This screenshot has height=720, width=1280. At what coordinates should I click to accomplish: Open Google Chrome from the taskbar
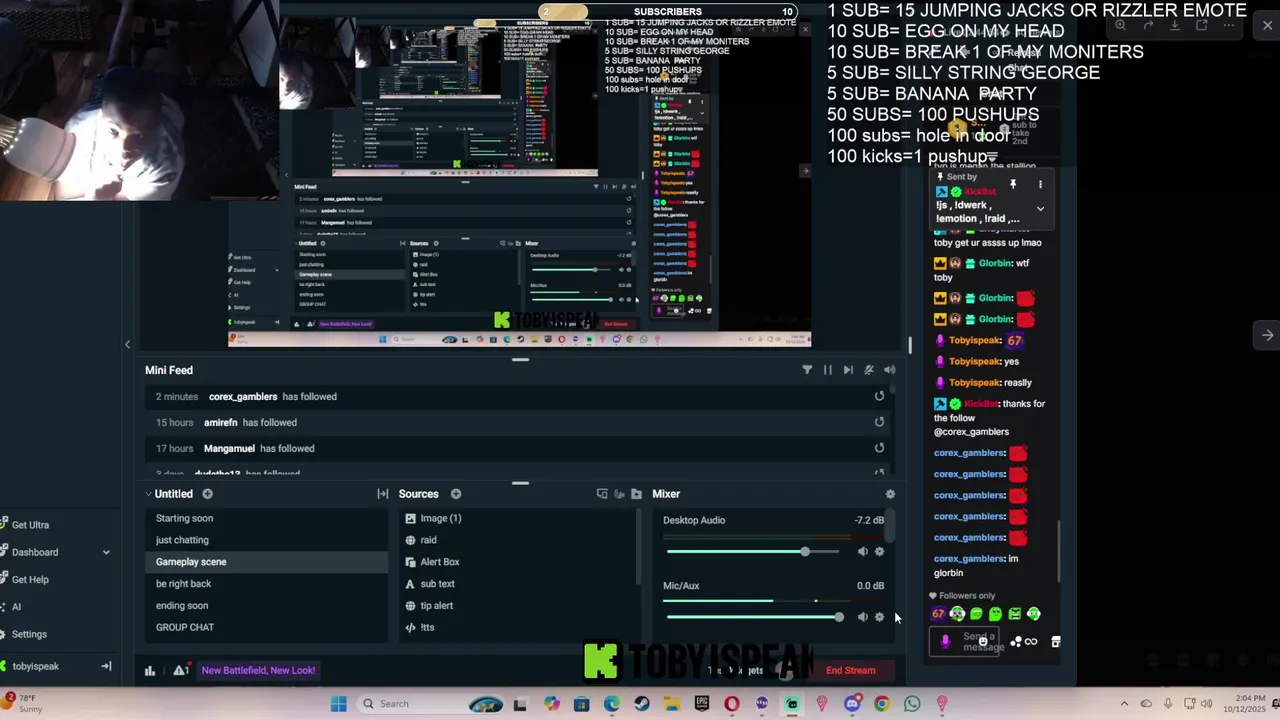click(881, 704)
